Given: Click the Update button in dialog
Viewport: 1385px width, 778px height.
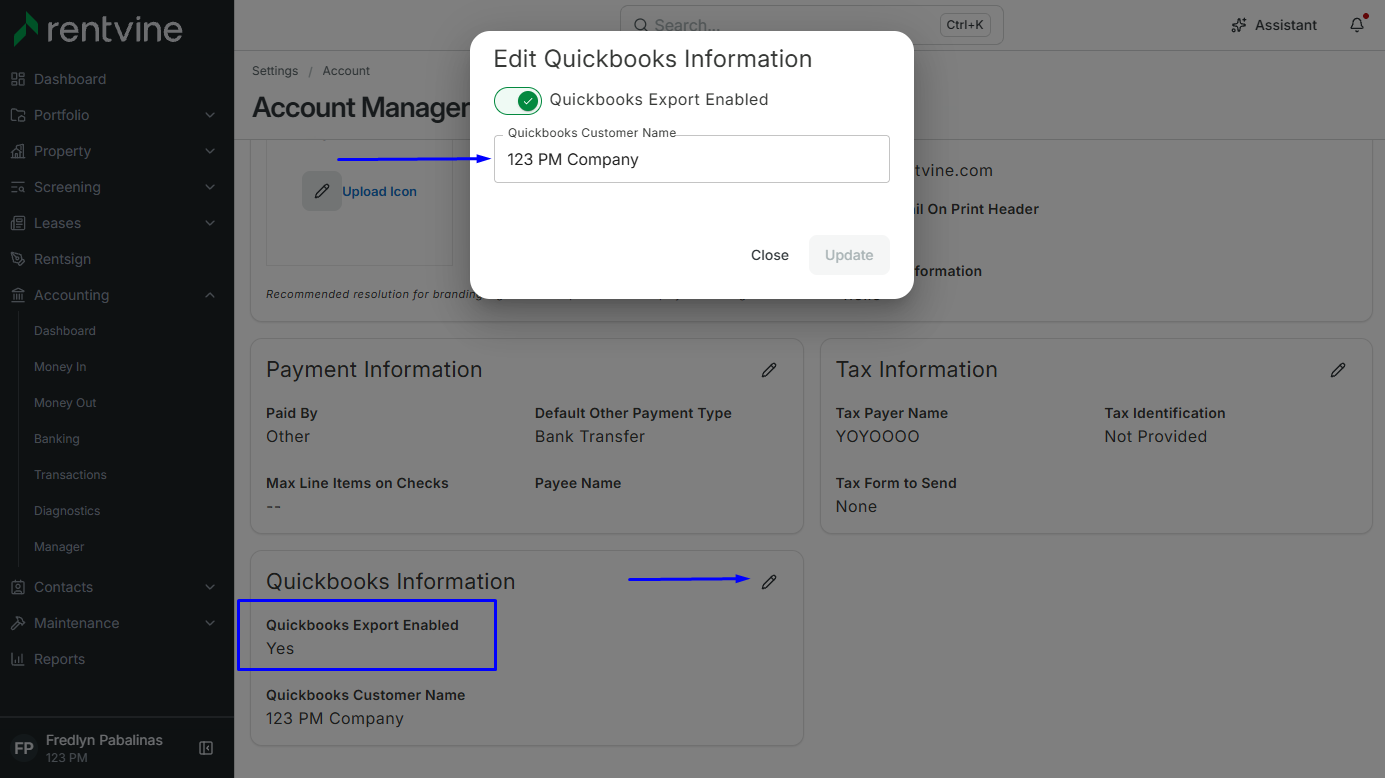Looking at the screenshot, I should [849, 255].
